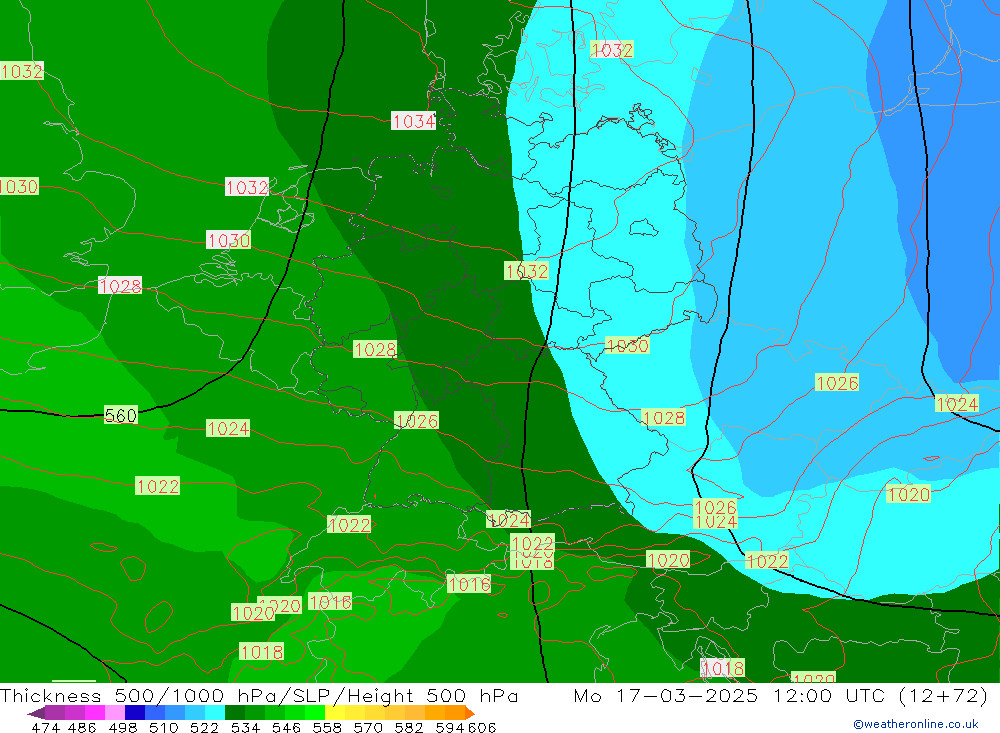The width and height of the screenshot is (1000, 733).
Task: Click the 1030 label inside the cyan region
Action: [627, 345]
